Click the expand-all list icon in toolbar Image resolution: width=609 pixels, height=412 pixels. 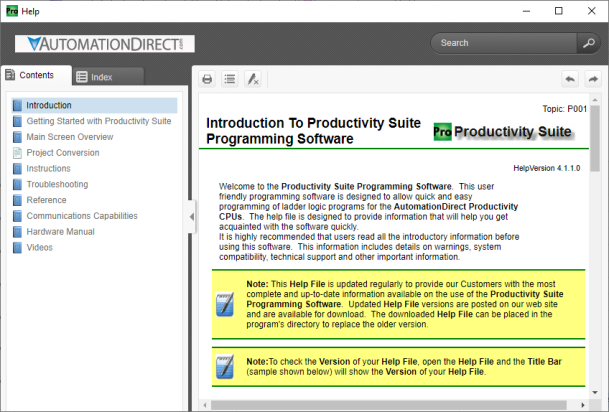(230, 78)
